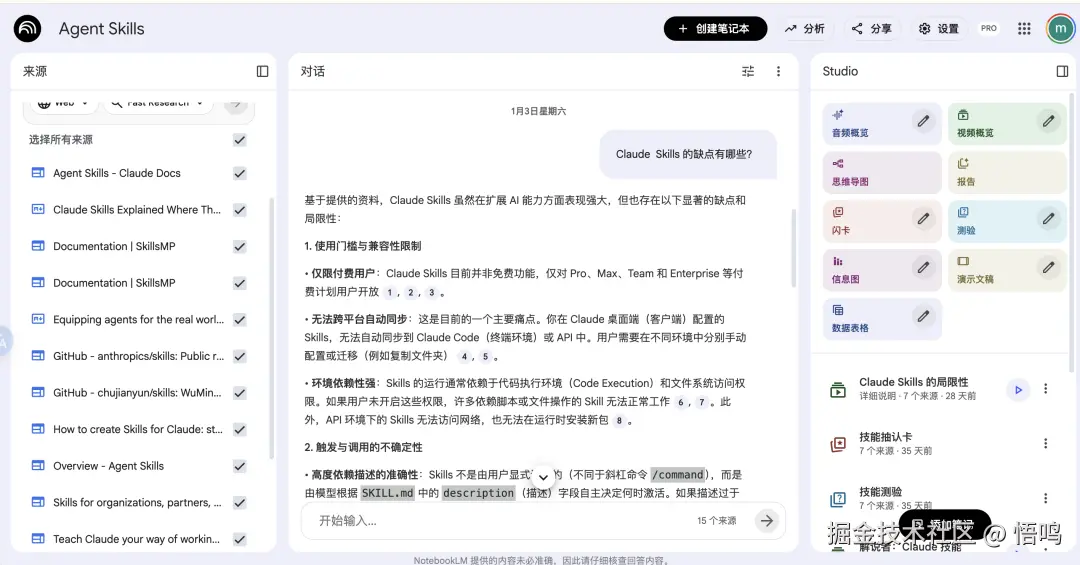Click the 对话 panel scrollbar
The width and height of the screenshot is (1080, 565).
pos(793,248)
